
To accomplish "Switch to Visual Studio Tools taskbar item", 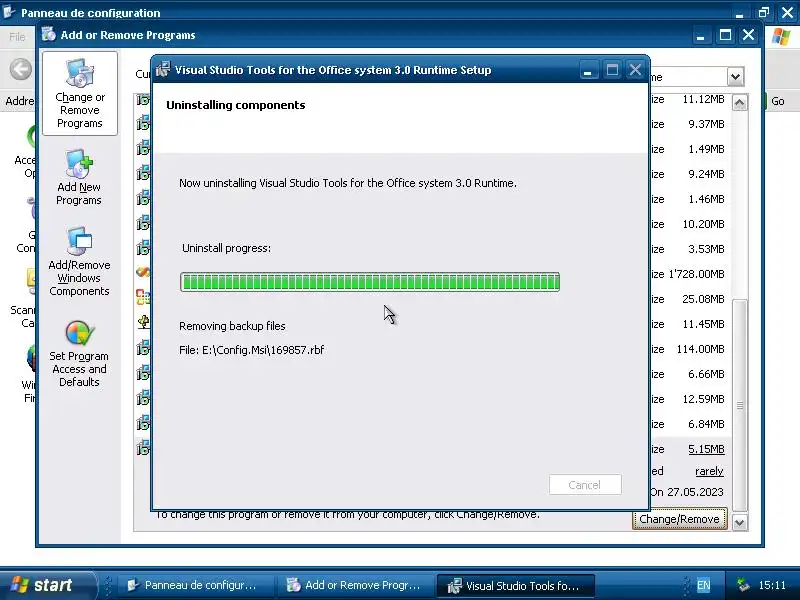I will (x=514, y=585).
